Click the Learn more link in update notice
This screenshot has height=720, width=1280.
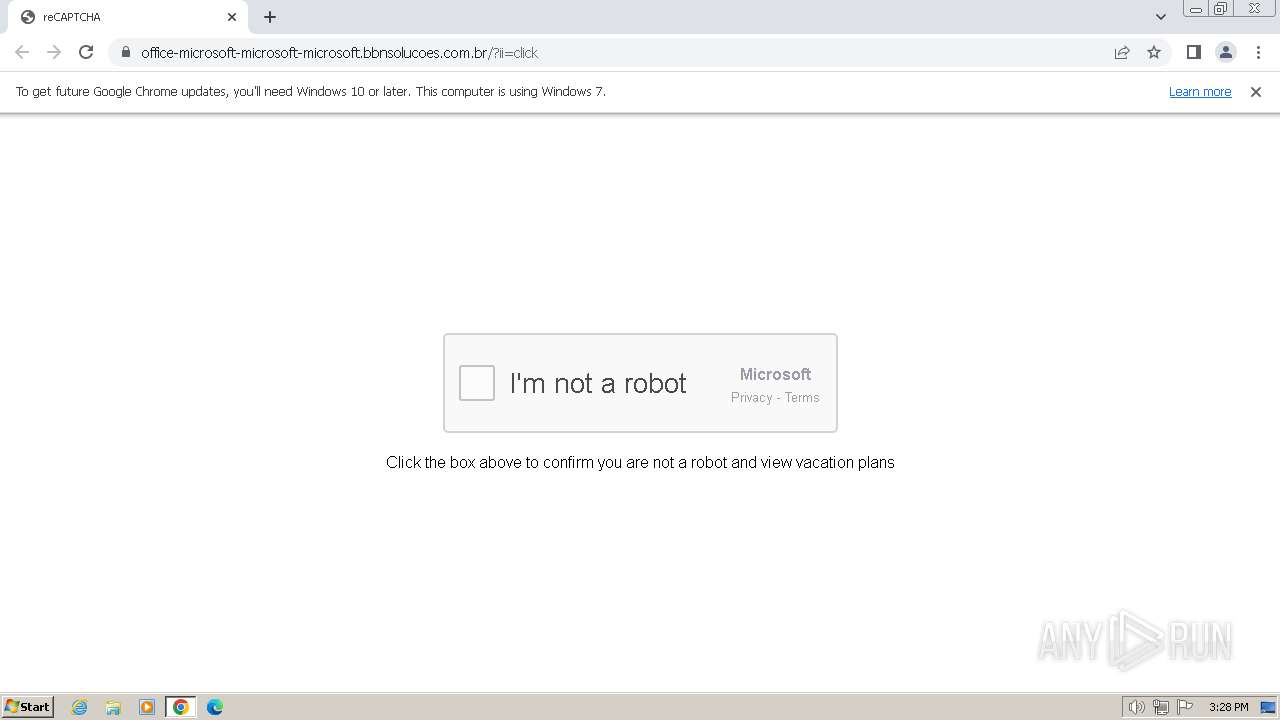click(1200, 92)
